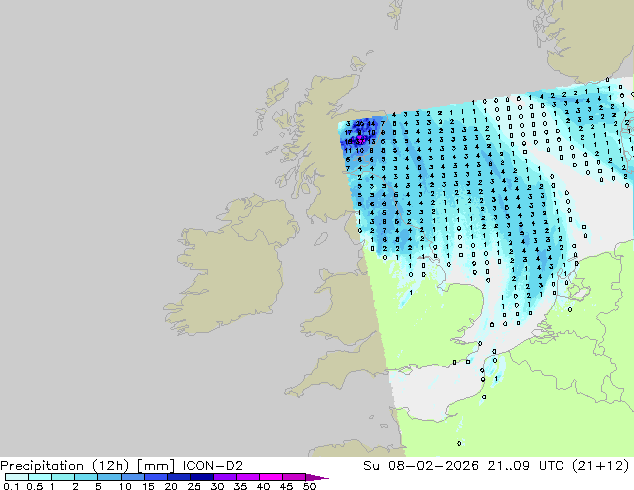
Task: Click the '0.5' legend scale value
Action: [x=34, y=486]
